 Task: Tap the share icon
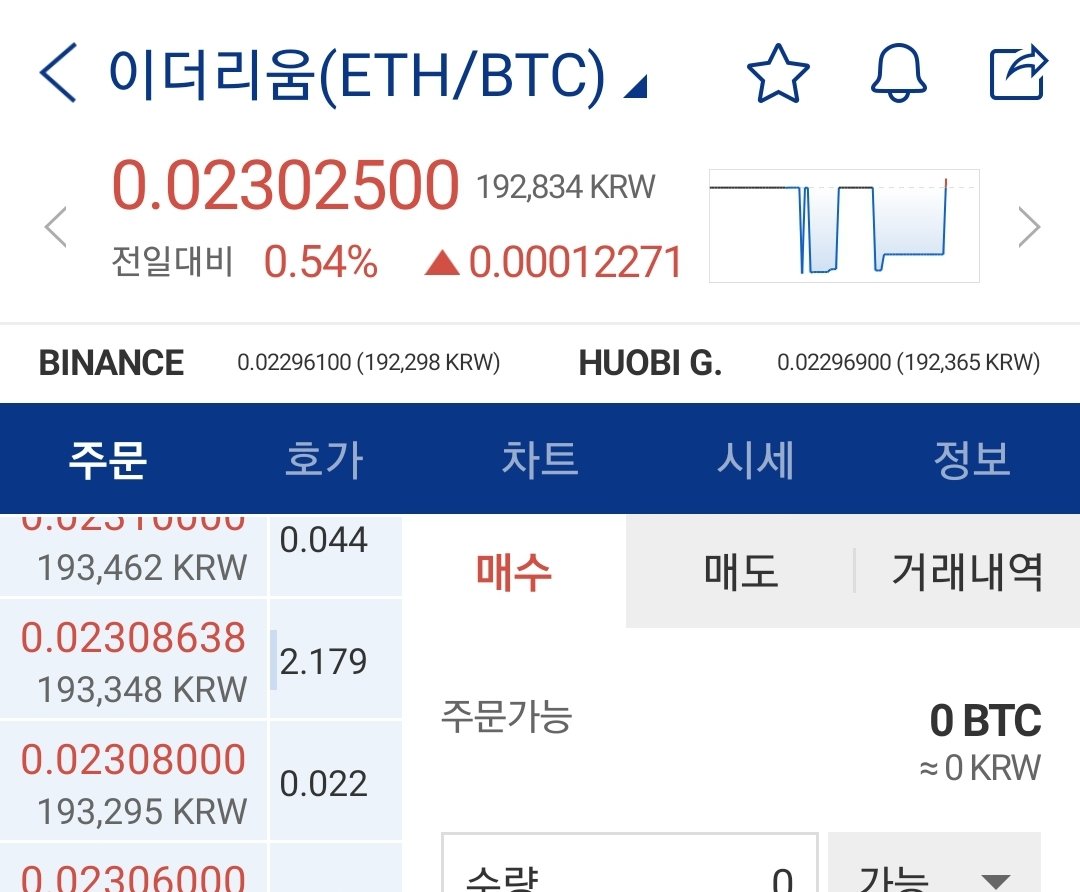pos(1017,74)
